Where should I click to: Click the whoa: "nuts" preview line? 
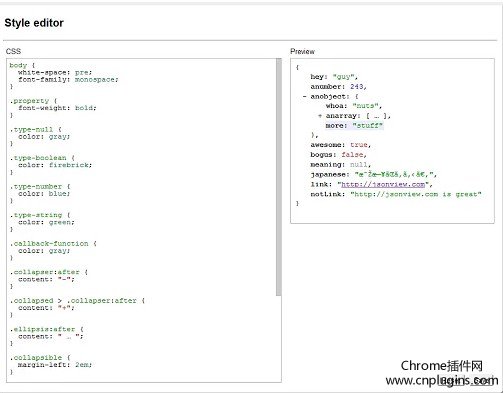354,106
